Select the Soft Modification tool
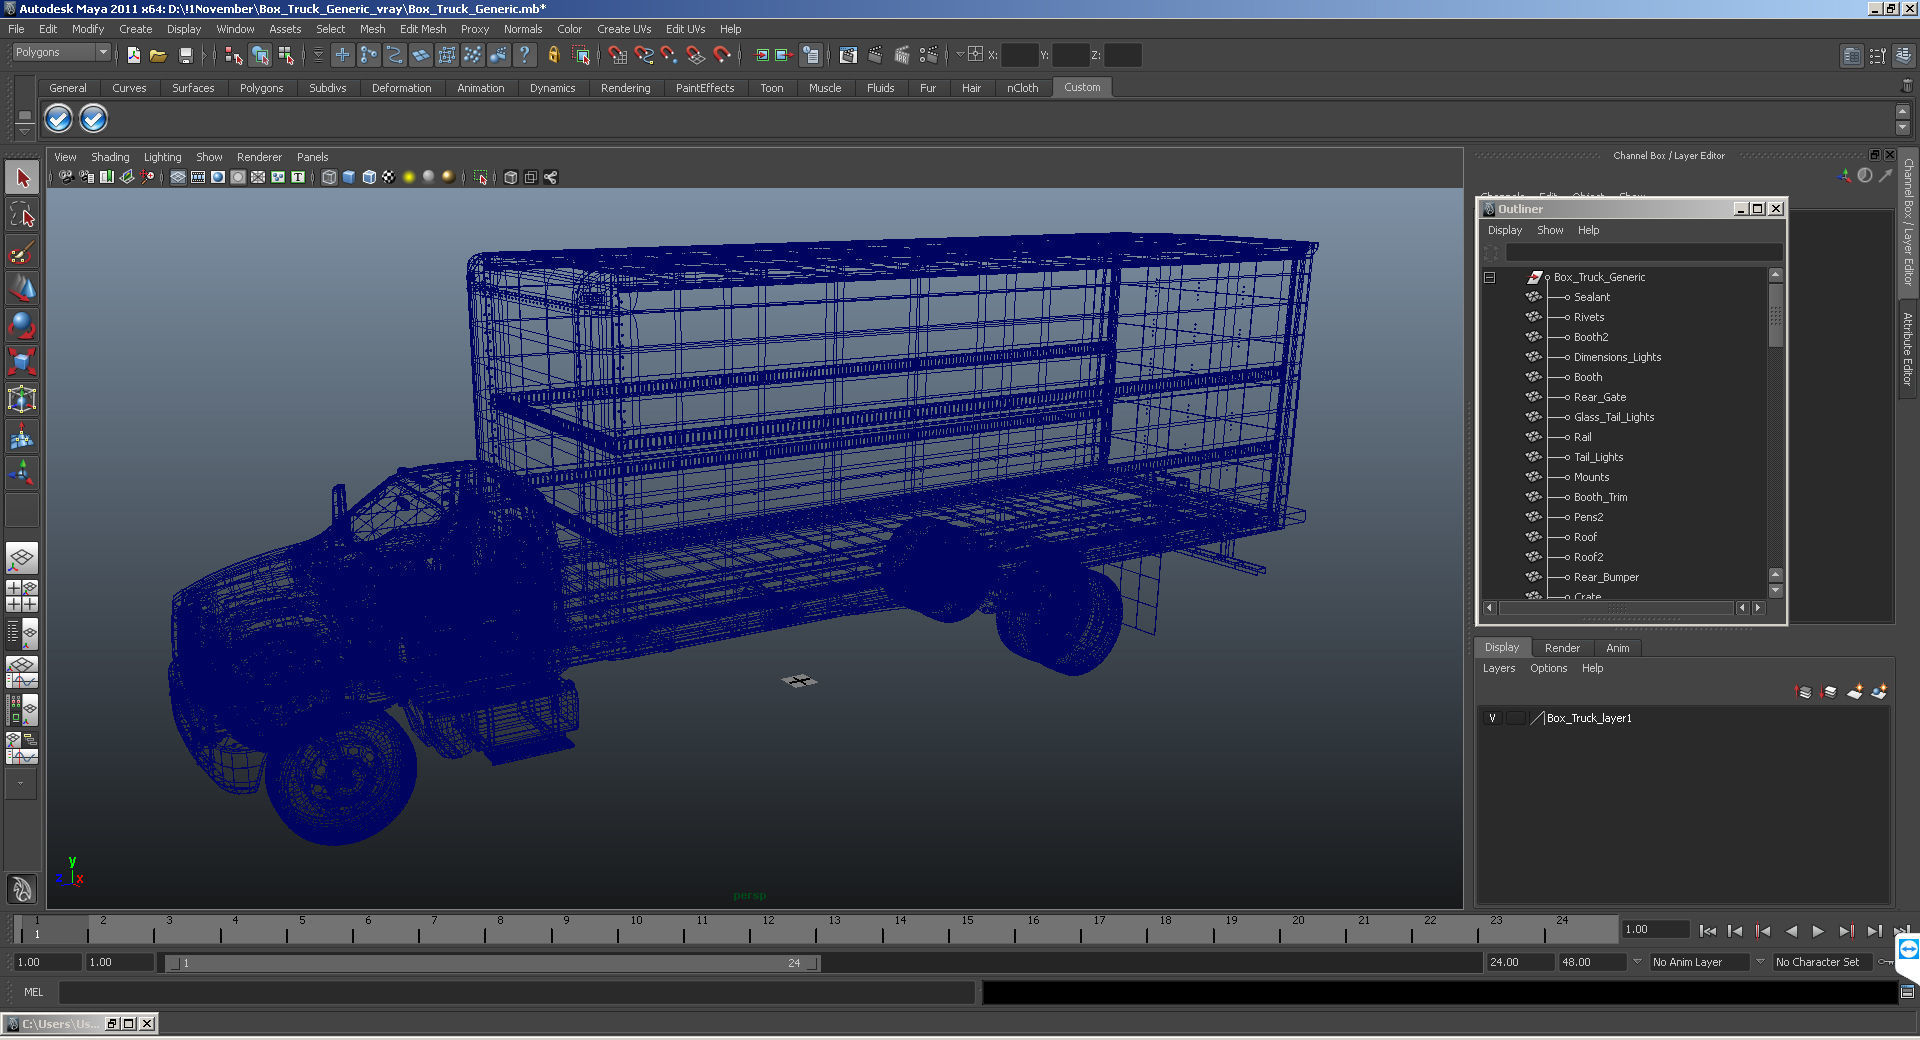The width and height of the screenshot is (1920, 1040). pos(22,437)
